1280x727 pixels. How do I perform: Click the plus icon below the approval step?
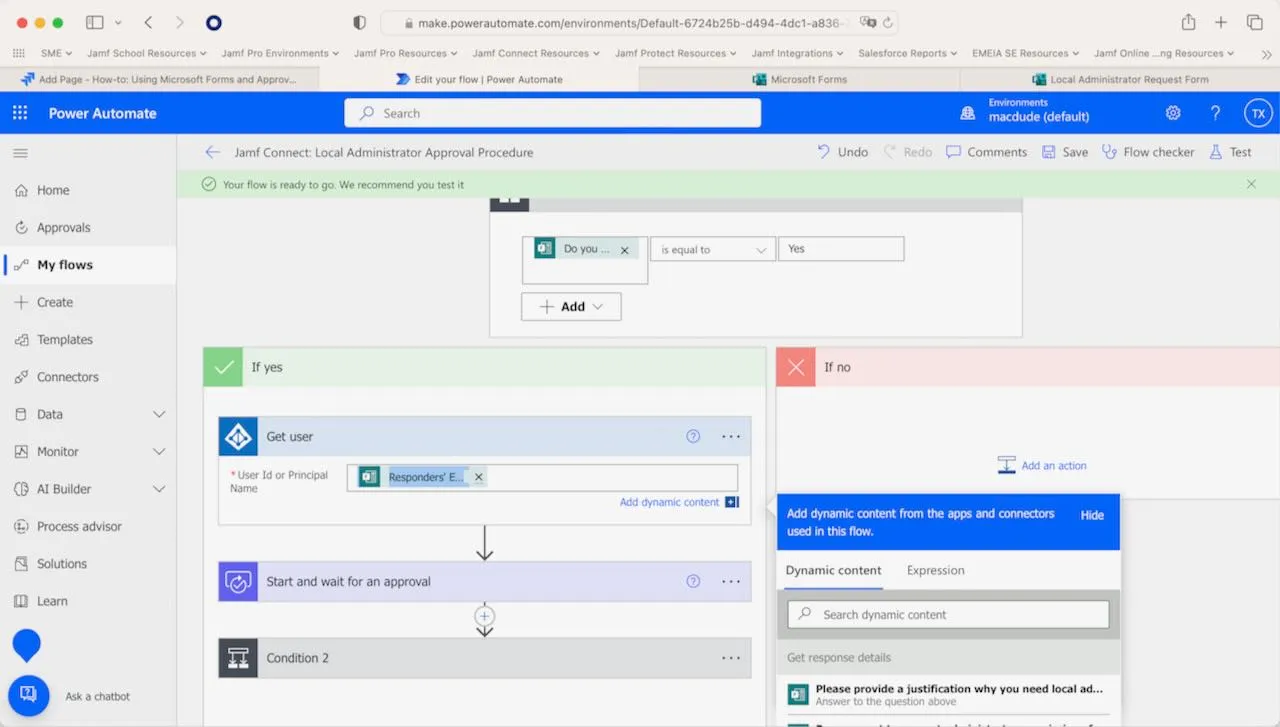tap(485, 617)
